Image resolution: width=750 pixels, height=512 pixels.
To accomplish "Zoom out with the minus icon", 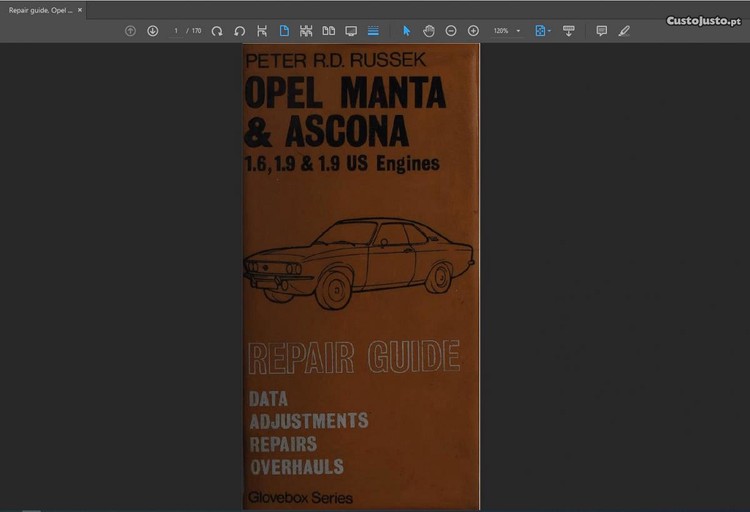I will (x=451, y=31).
